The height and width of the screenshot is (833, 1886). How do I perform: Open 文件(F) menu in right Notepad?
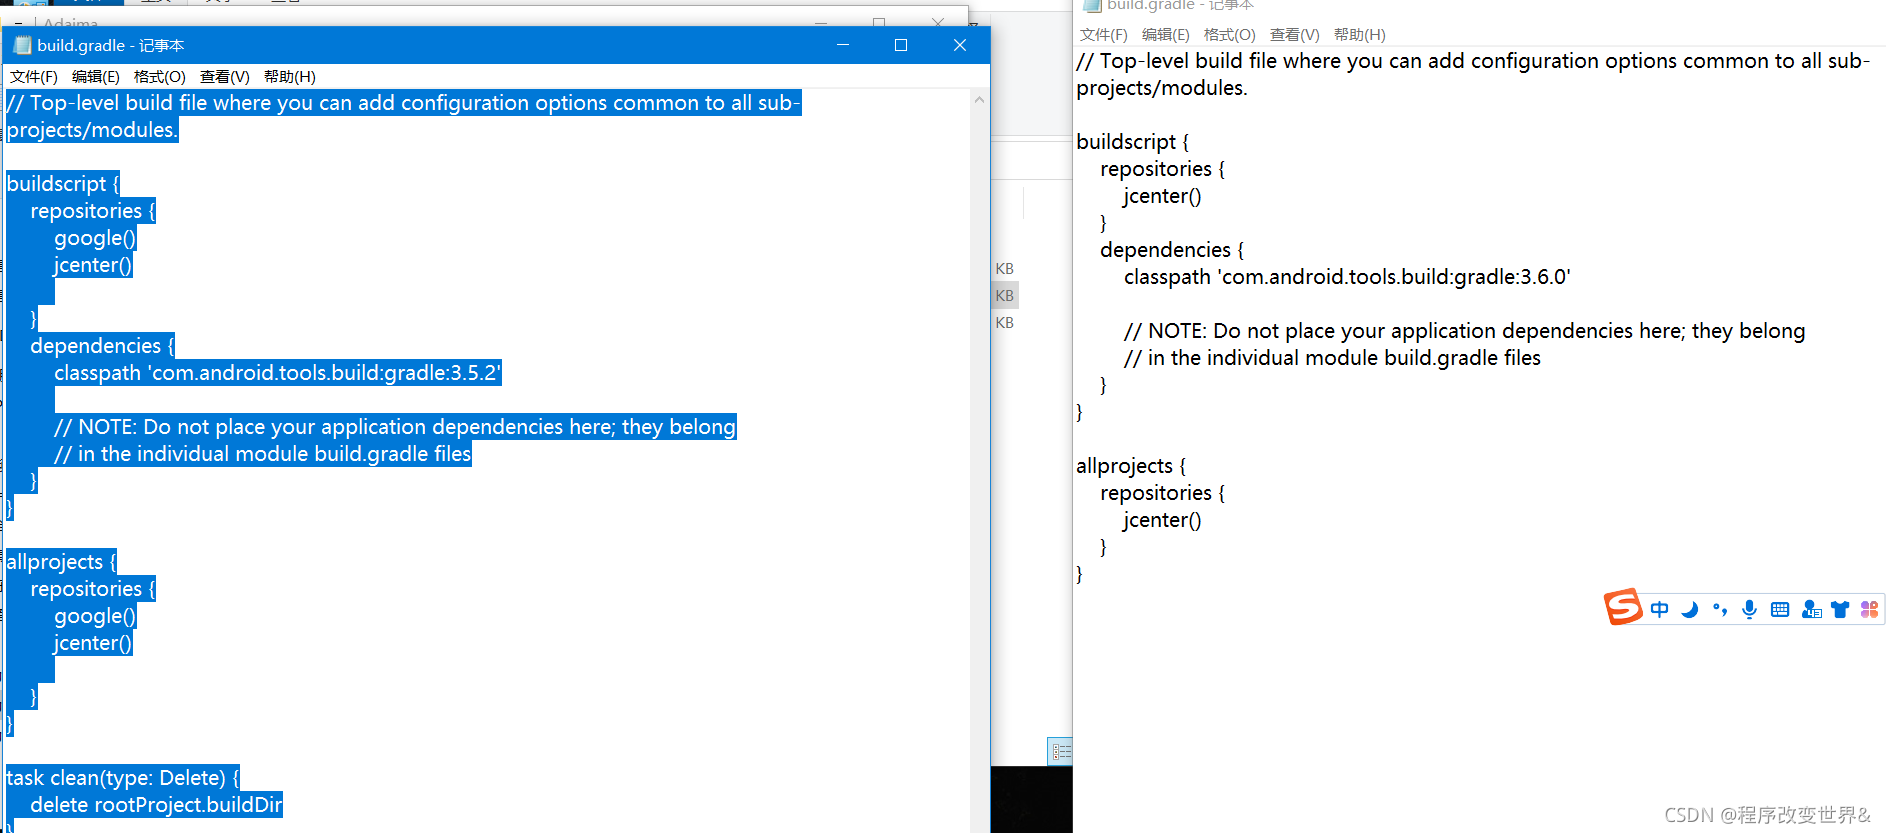pyautogui.click(x=1103, y=35)
